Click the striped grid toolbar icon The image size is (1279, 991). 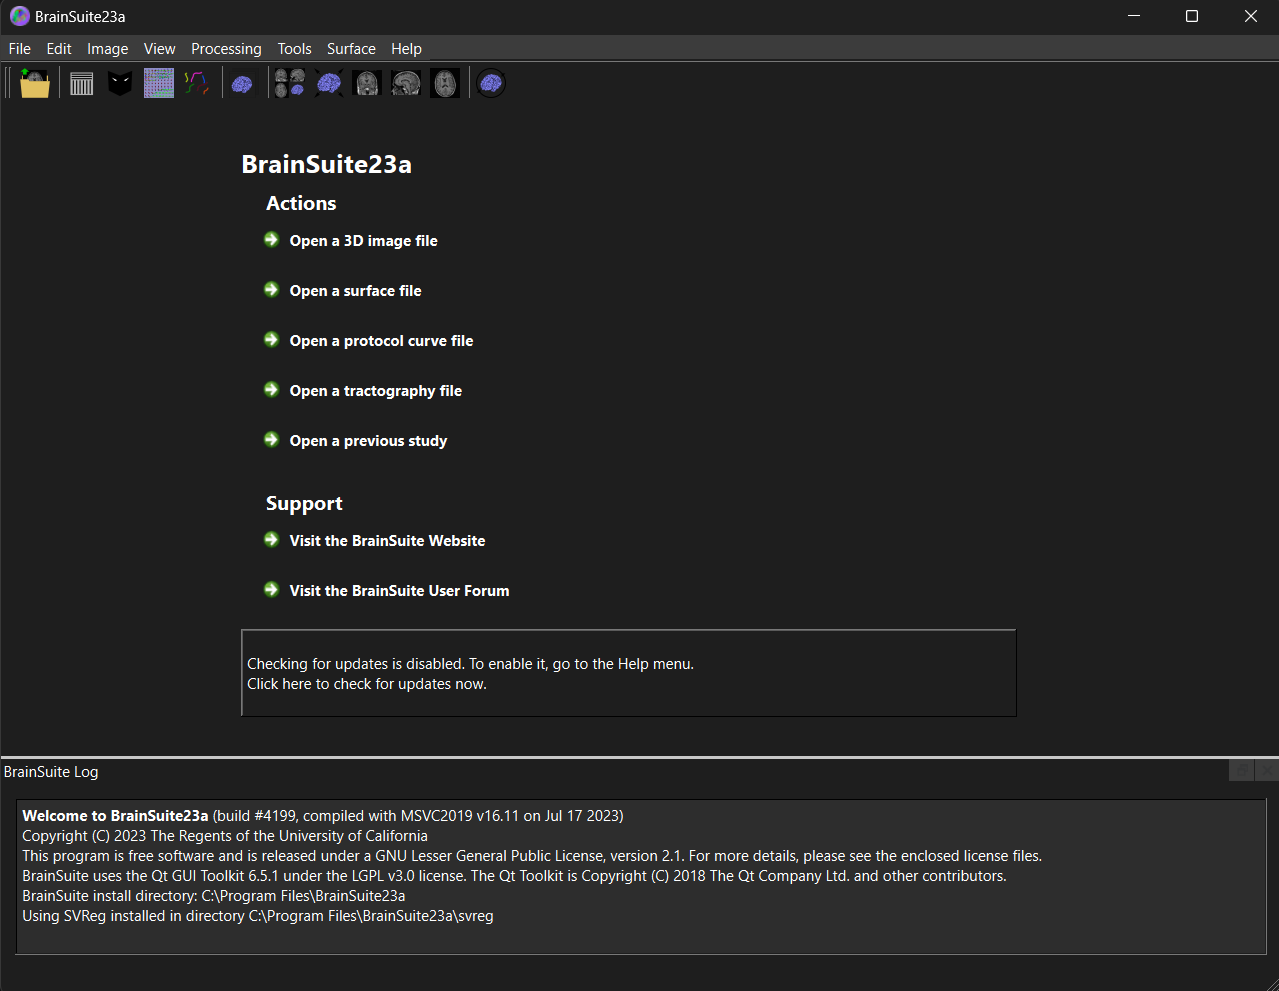(82, 83)
